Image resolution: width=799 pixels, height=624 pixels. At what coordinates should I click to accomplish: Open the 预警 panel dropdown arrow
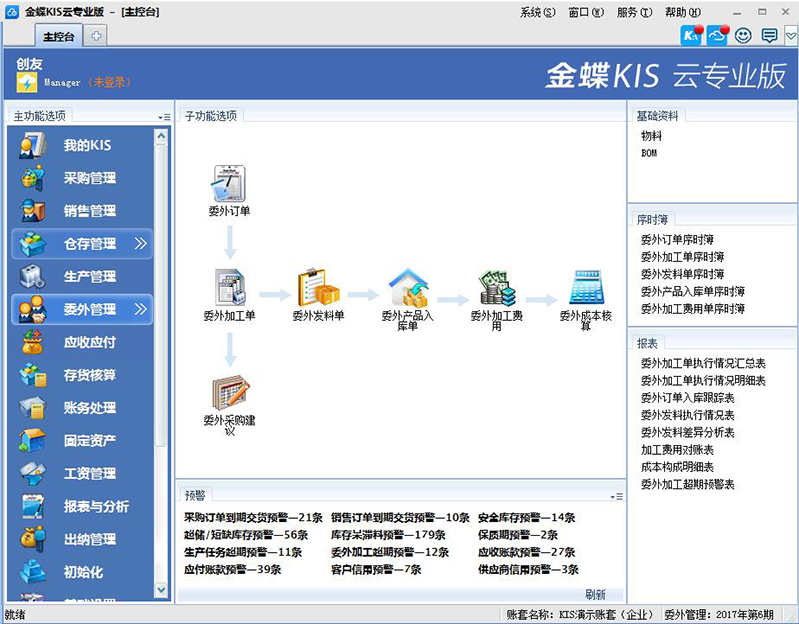tap(616, 495)
